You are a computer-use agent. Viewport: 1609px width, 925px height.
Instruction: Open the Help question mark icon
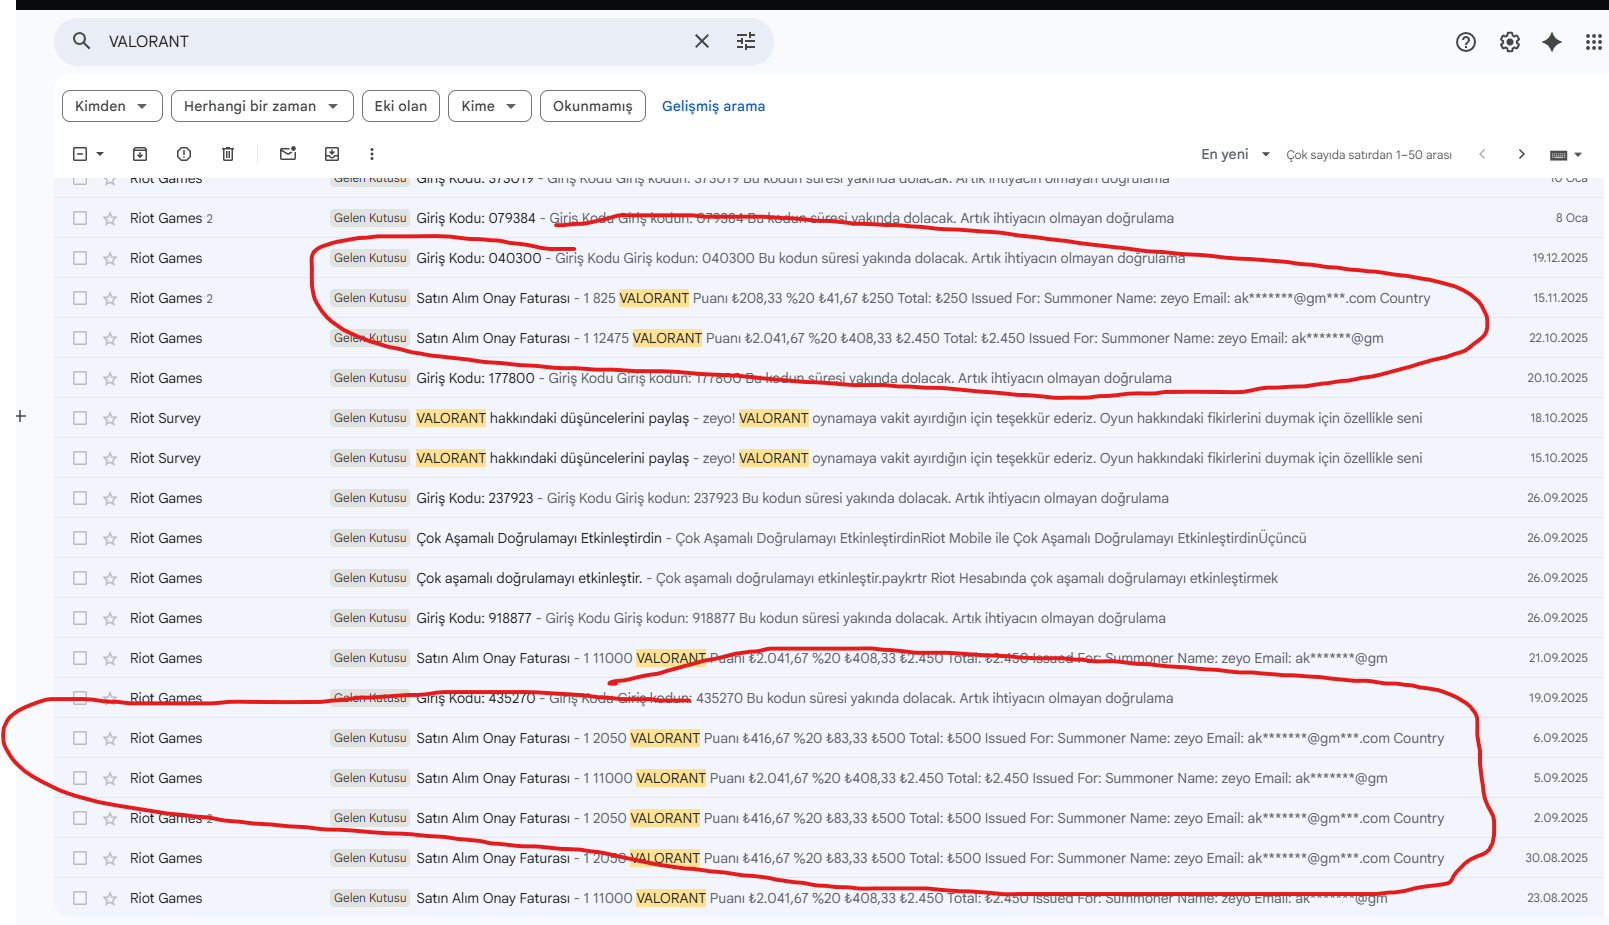(1466, 42)
